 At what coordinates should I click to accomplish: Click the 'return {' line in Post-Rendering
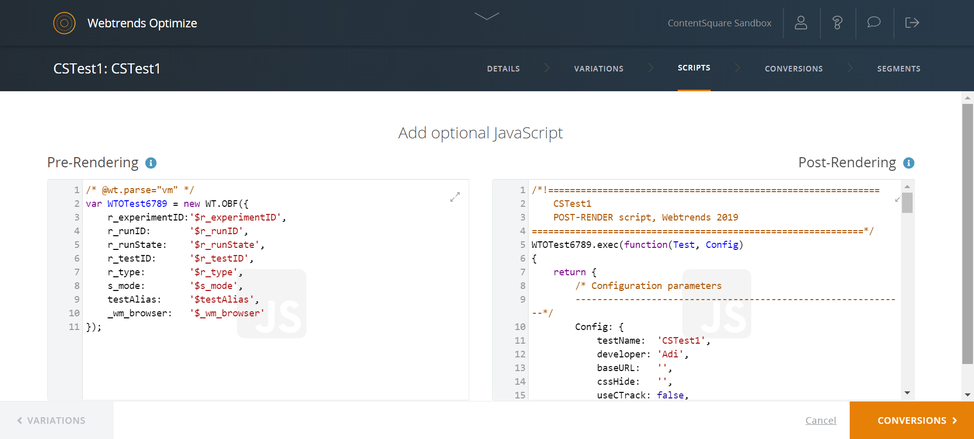575,272
